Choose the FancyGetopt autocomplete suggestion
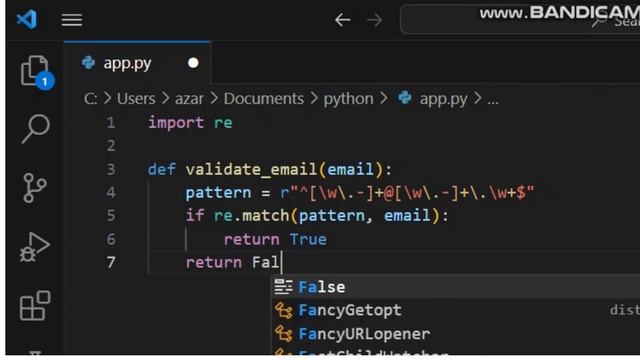The width and height of the screenshot is (640, 360). (x=456, y=310)
